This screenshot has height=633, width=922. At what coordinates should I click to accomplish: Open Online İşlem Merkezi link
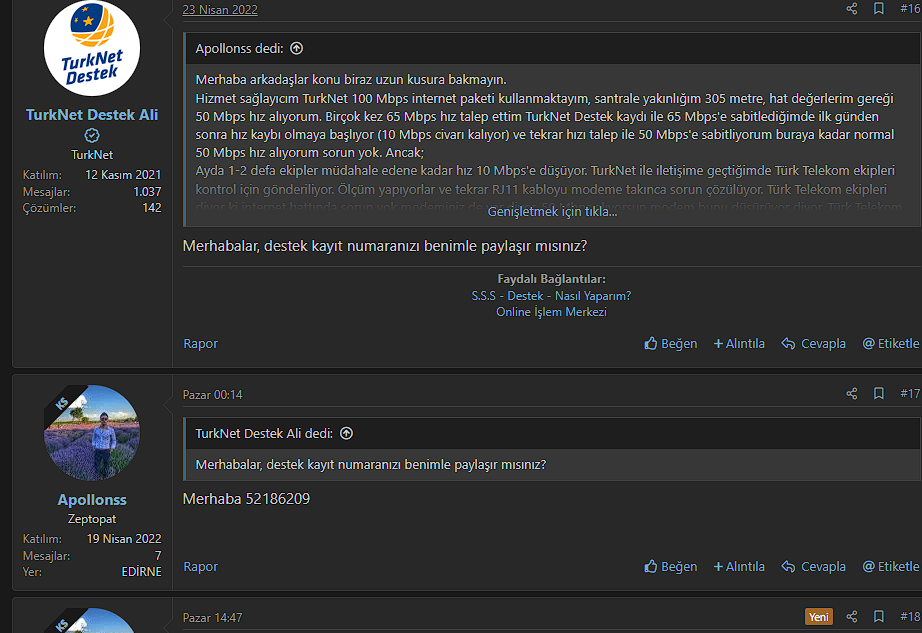tap(551, 312)
